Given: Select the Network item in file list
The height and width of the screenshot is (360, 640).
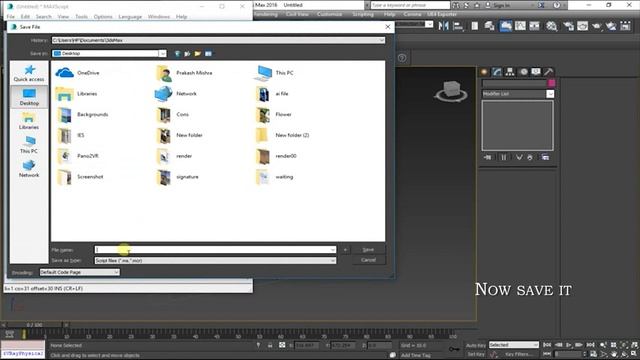Looking at the screenshot, I should click(176, 93).
